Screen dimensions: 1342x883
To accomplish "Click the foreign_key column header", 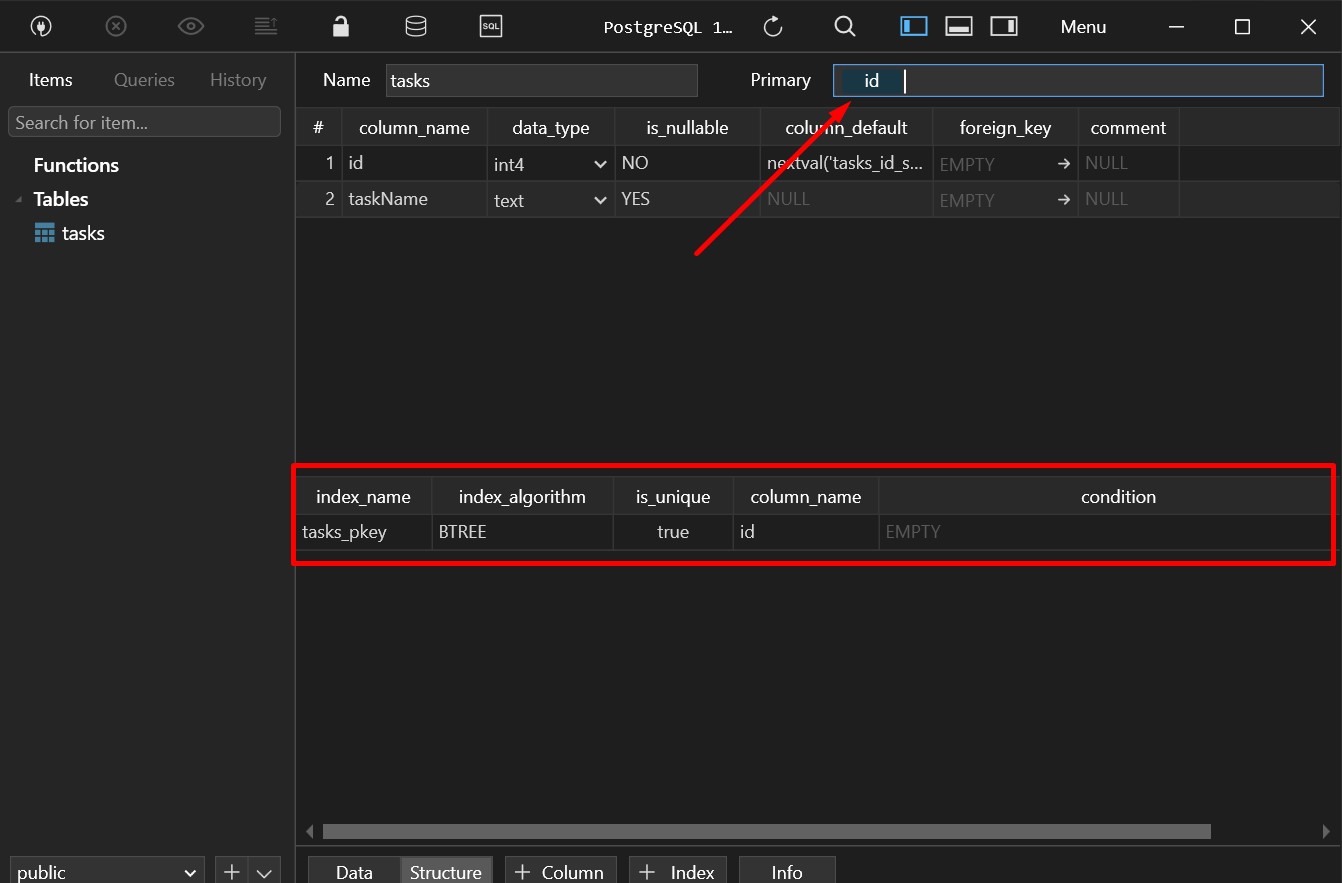I will tap(1005, 128).
